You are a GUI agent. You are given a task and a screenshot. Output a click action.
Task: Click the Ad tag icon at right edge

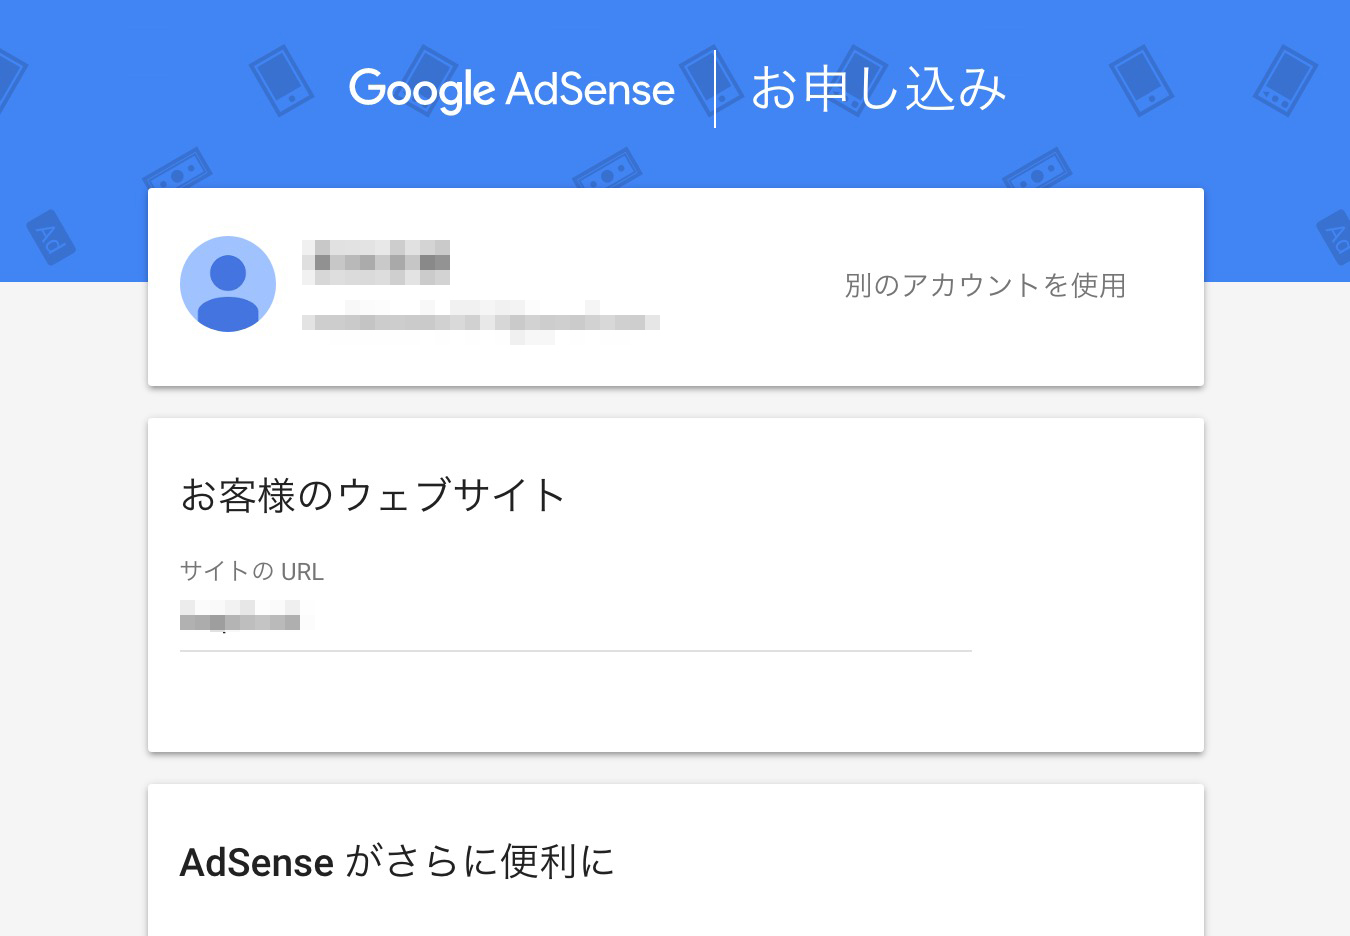1334,237
